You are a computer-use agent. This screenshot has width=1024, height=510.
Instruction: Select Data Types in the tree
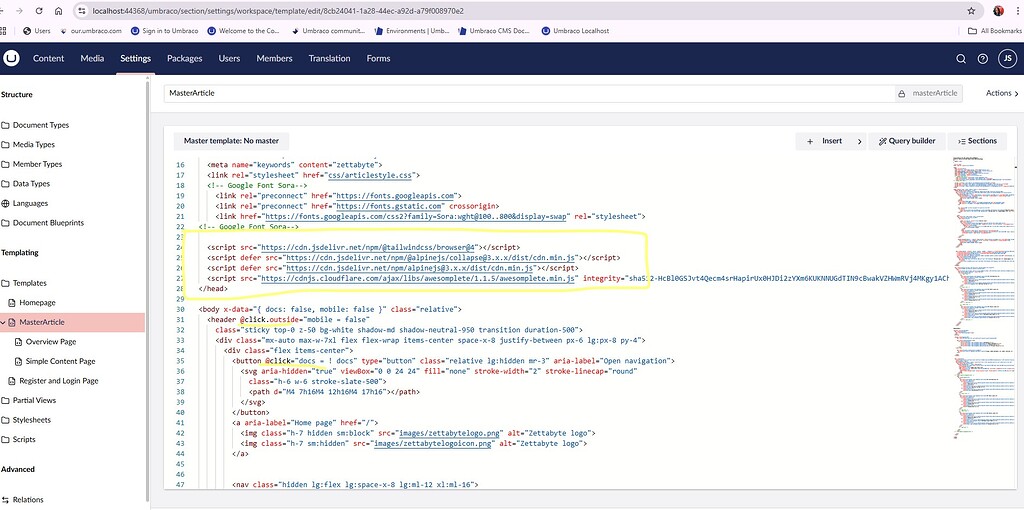point(31,183)
